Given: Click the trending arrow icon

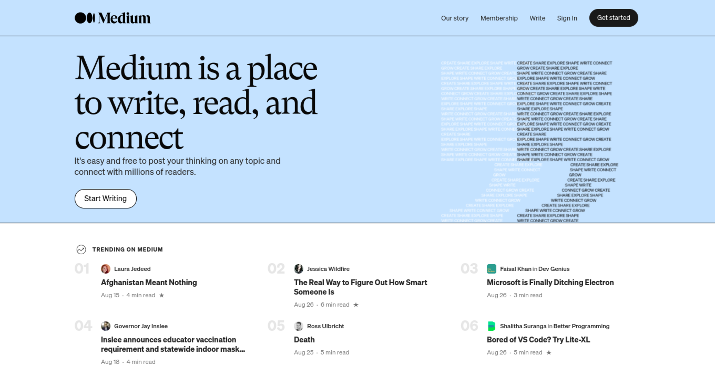Looking at the screenshot, I should pyautogui.click(x=81, y=249).
